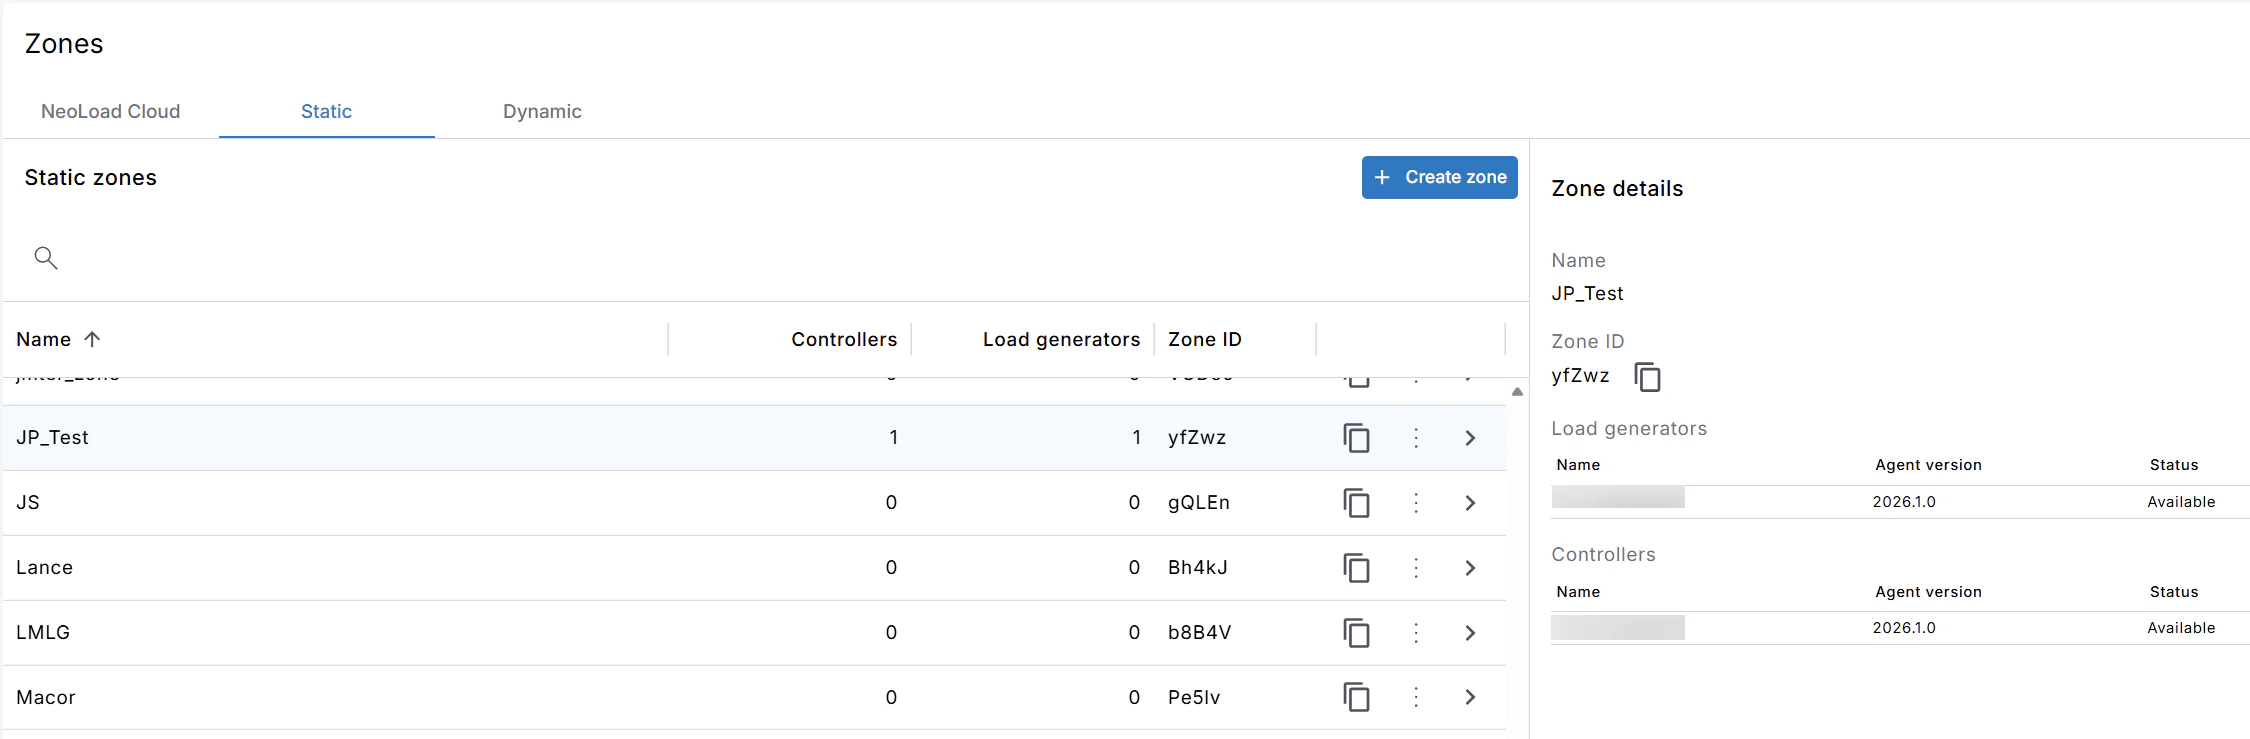Select the LMLG zone name

point(43,632)
